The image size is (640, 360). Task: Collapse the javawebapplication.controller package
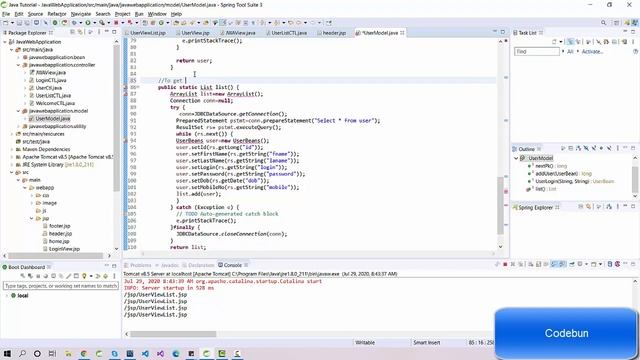pyautogui.click(x=18, y=65)
